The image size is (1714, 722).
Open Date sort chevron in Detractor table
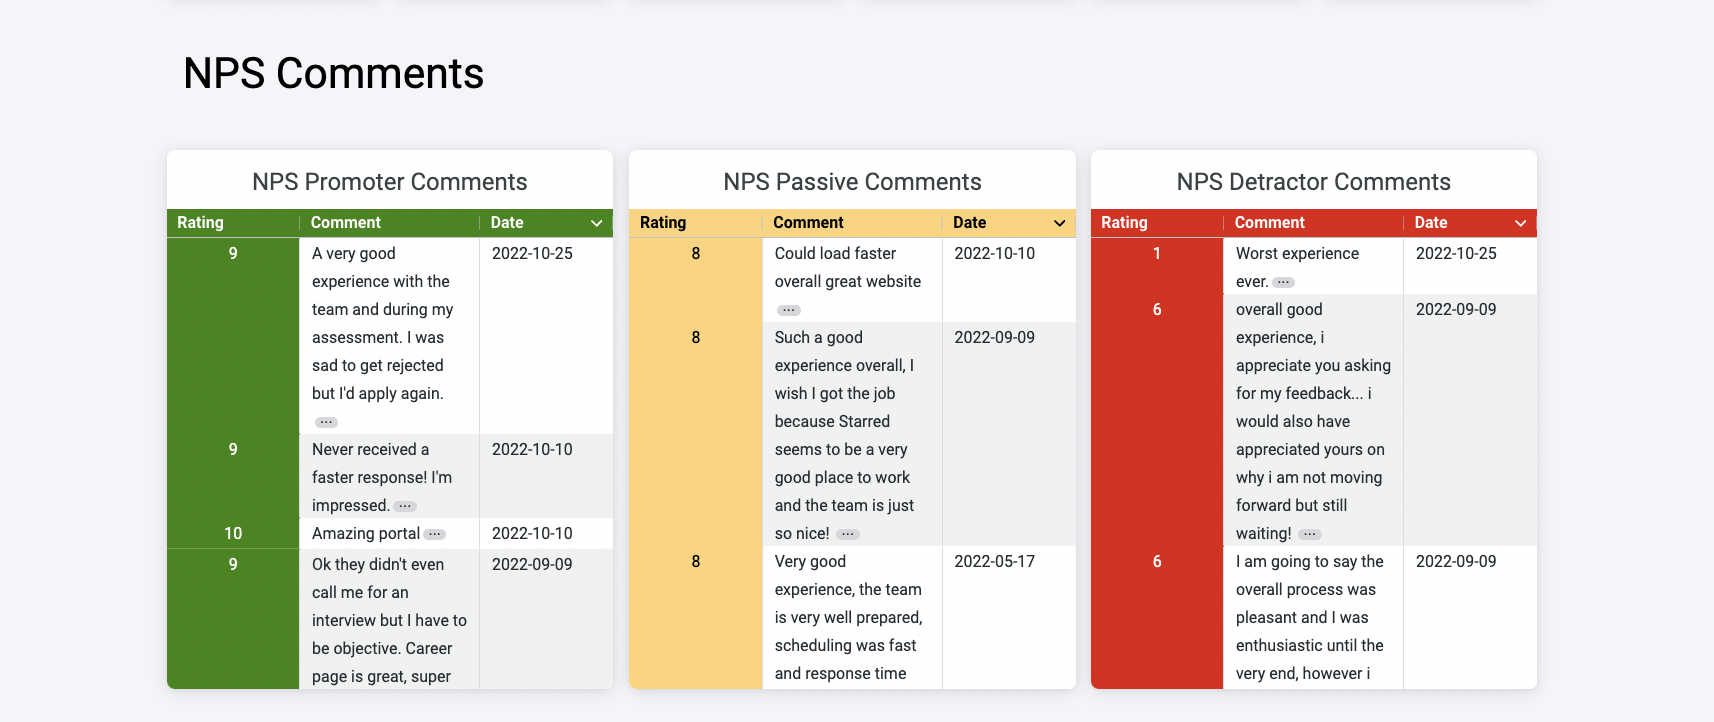click(1521, 223)
